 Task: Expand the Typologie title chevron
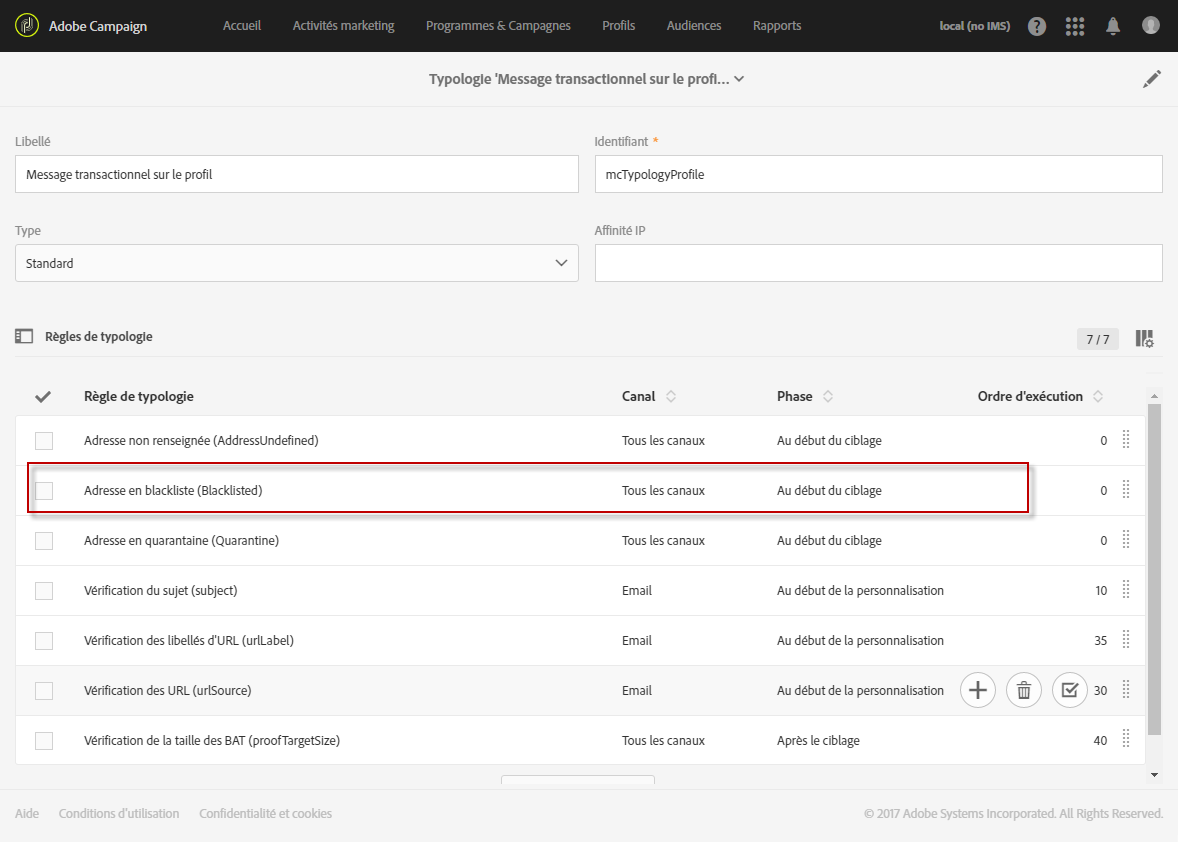739,79
